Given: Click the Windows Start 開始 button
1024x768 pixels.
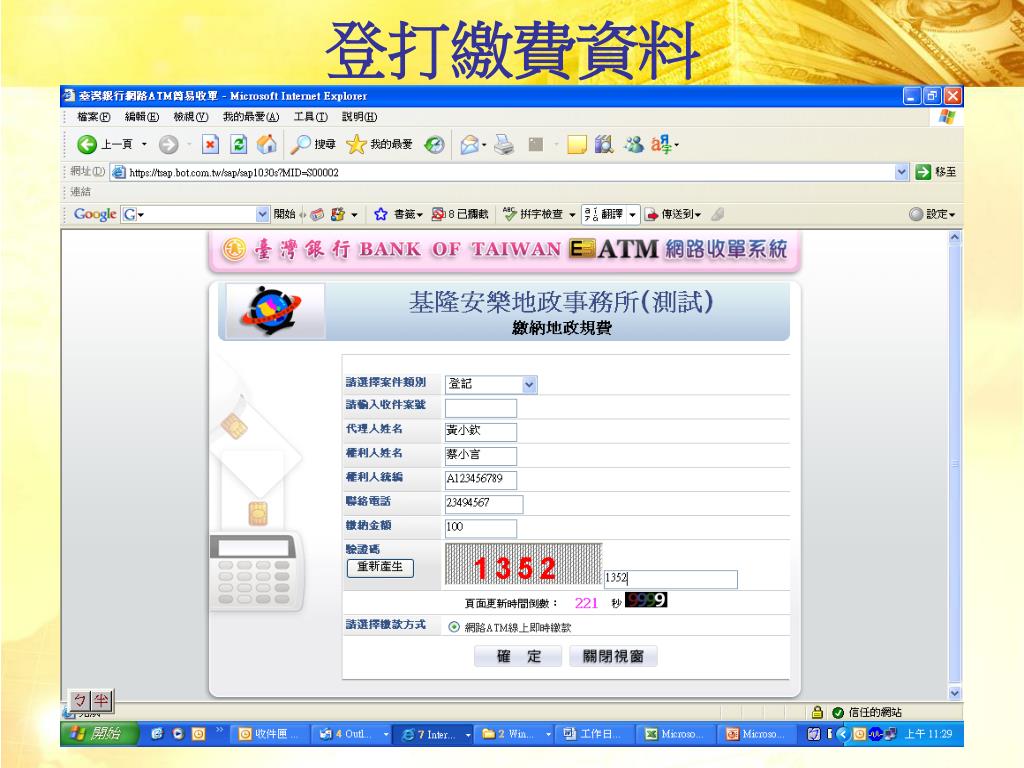Looking at the screenshot, I should point(100,733).
